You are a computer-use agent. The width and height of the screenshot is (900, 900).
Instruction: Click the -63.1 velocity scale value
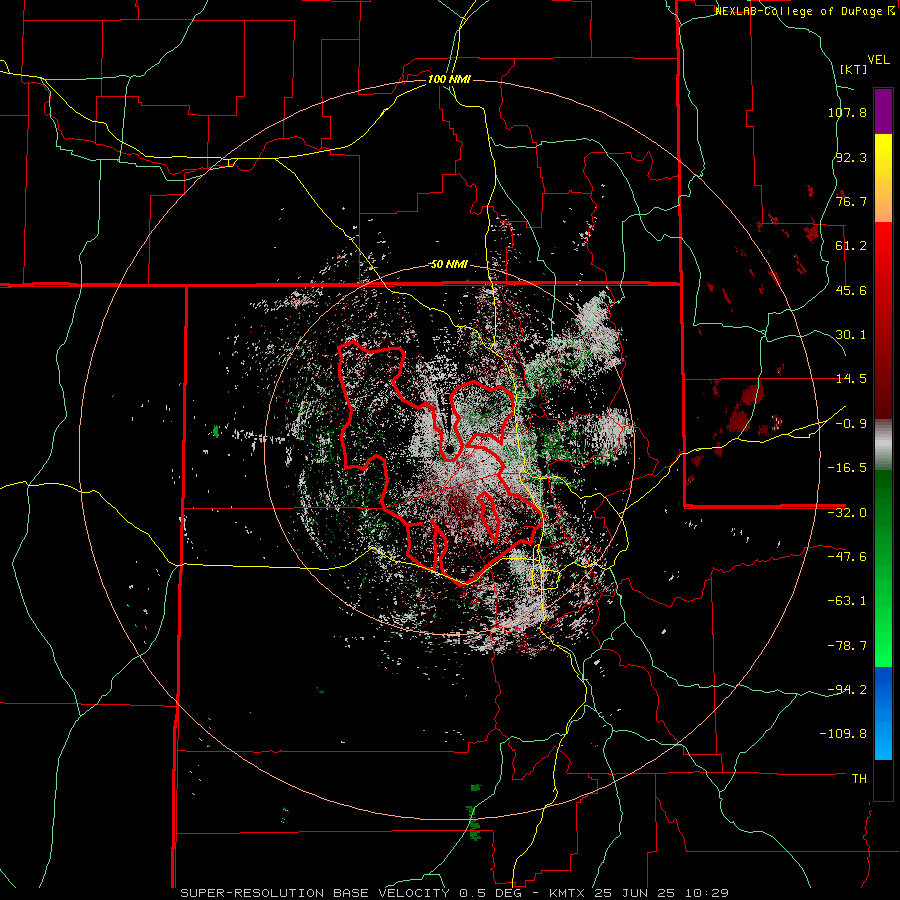(x=847, y=601)
